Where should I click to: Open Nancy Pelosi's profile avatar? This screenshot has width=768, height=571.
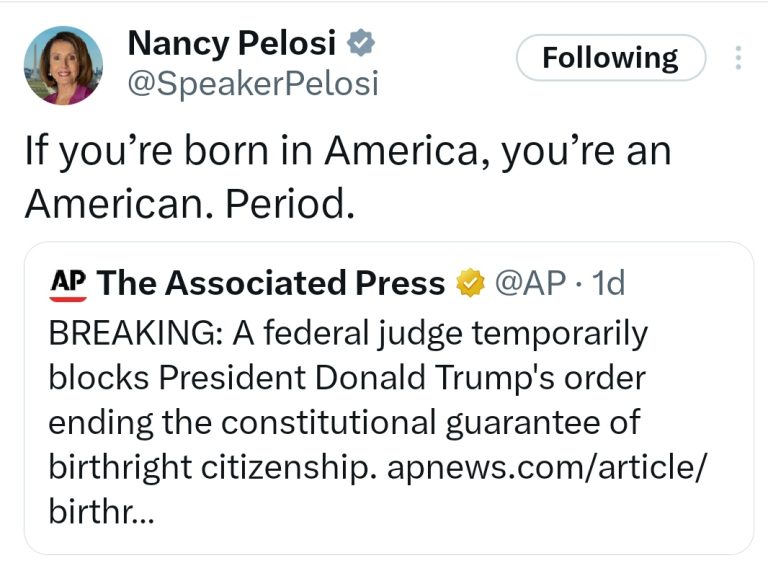click(62, 65)
